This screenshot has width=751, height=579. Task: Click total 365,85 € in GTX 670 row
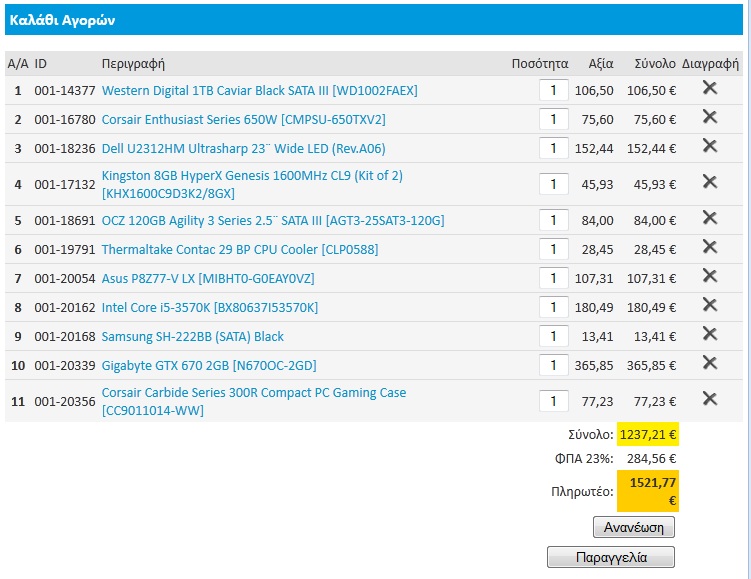tap(651, 365)
